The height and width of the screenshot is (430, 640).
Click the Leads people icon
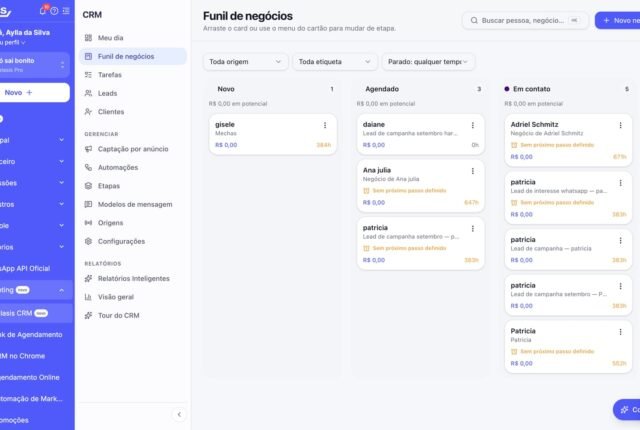coord(88,93)
